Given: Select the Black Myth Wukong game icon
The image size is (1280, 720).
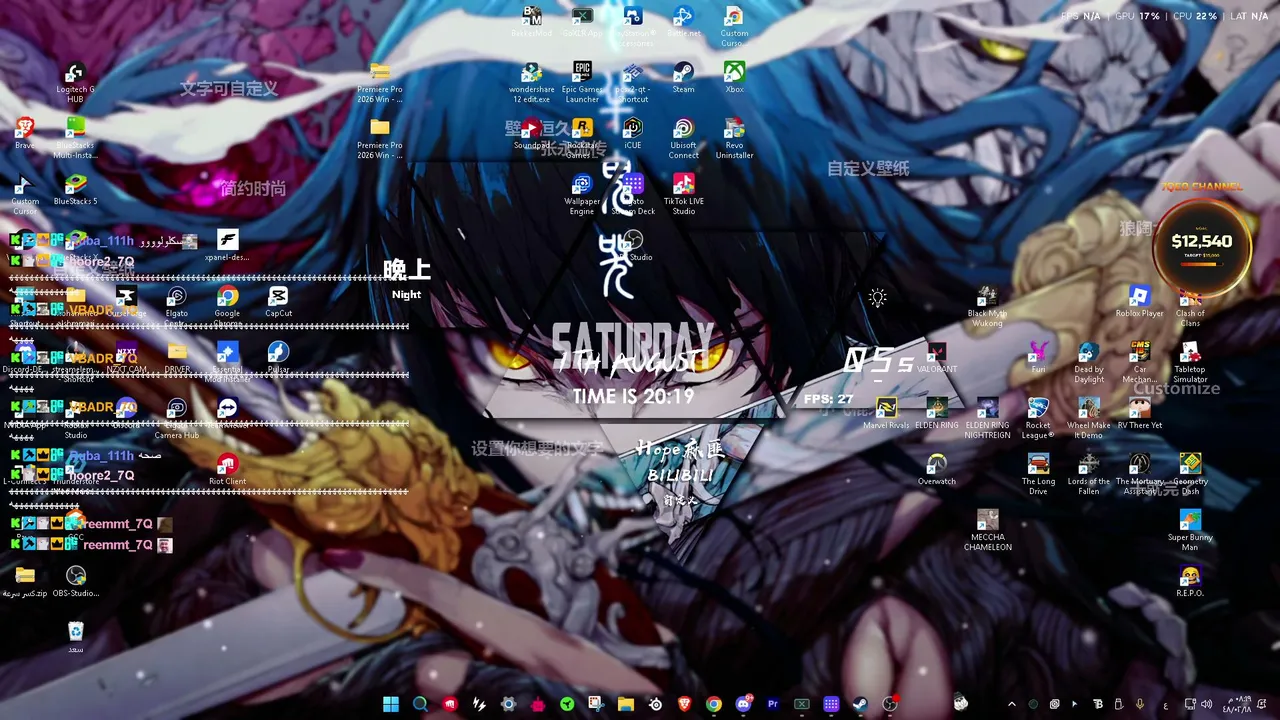Looking at the screenshot, I should [x=987, y=307].
